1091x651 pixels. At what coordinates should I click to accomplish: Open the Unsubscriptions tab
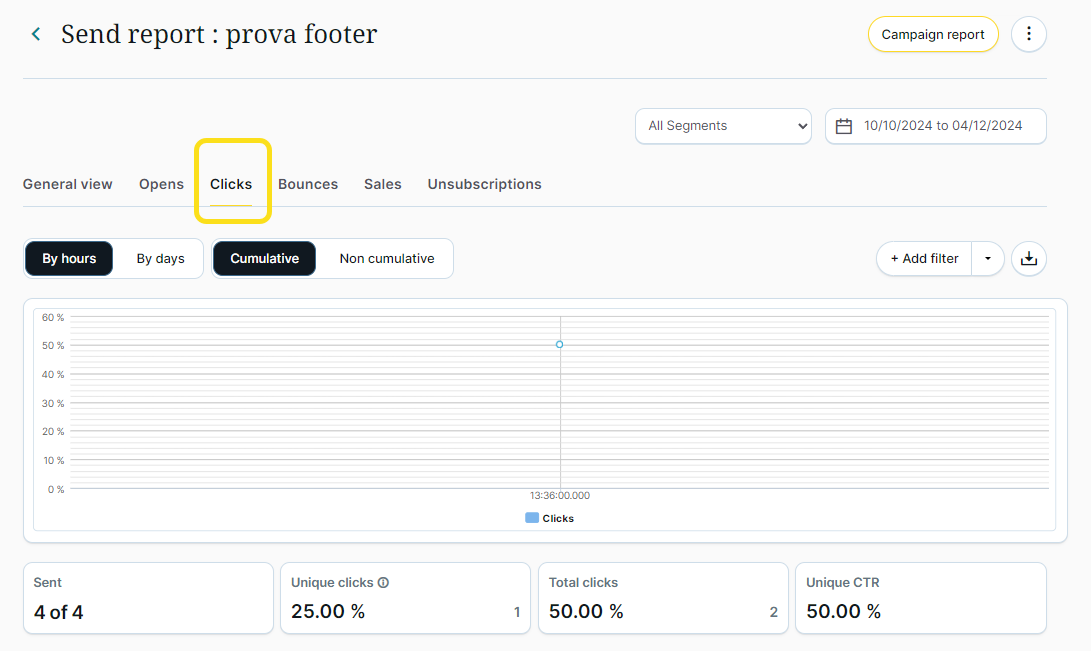(x=484, y=184)
